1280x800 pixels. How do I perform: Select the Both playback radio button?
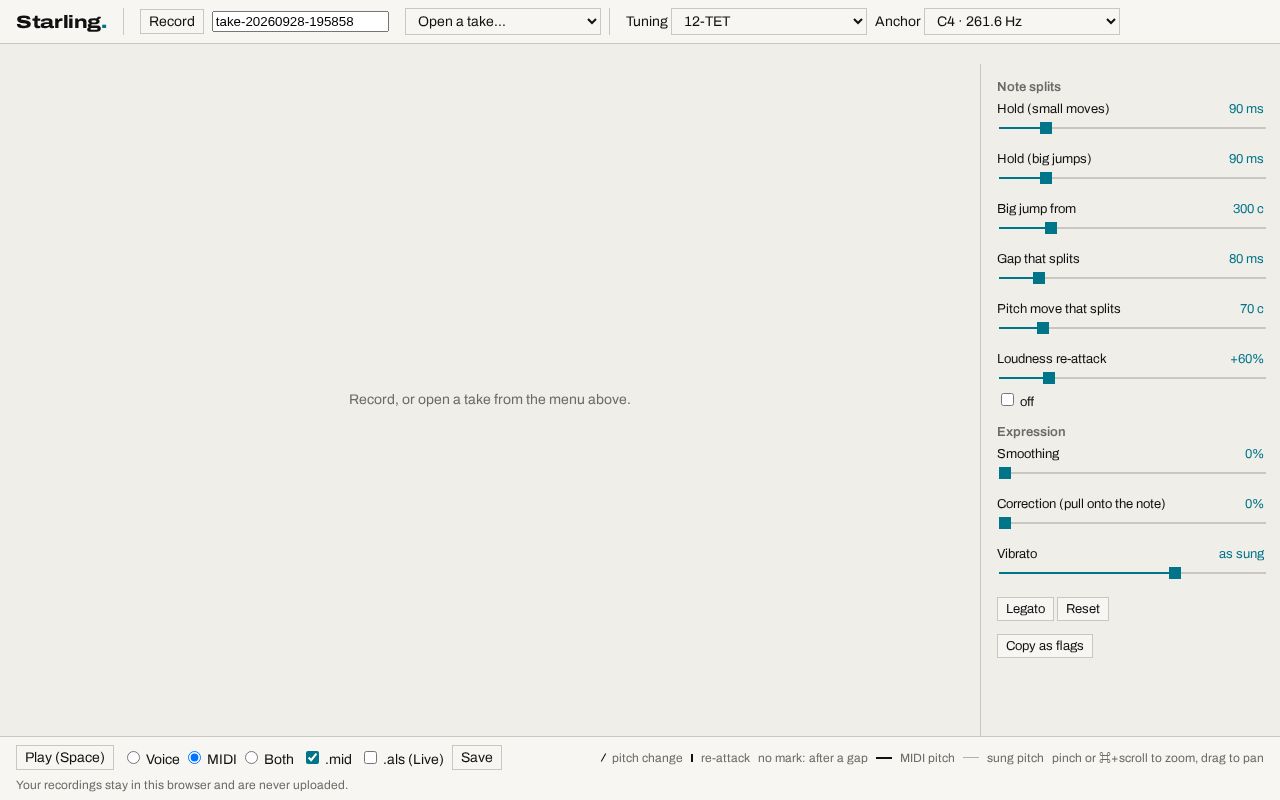tap(252, 758)
